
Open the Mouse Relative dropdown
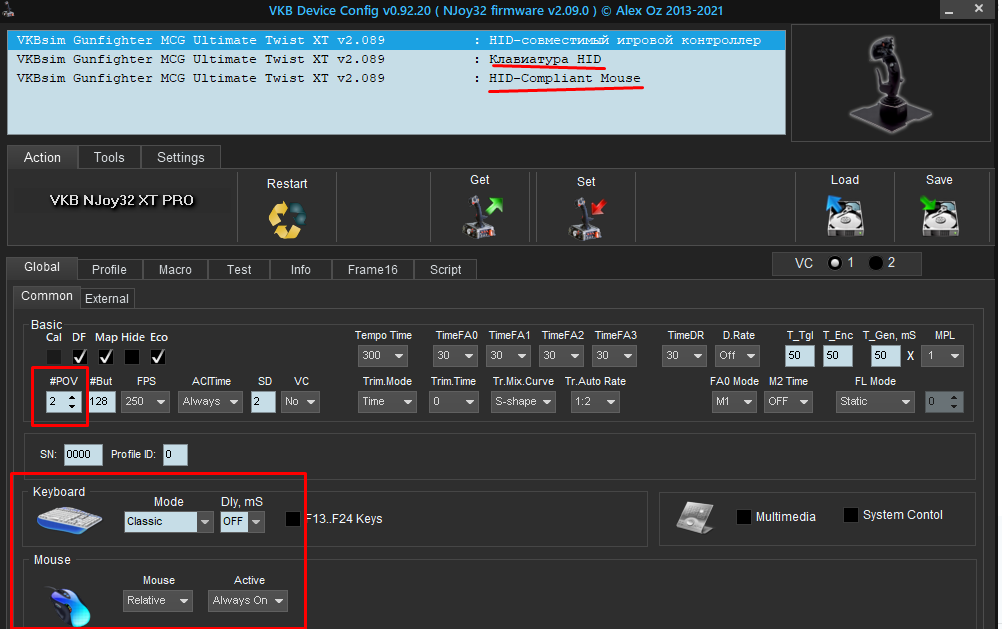(158, 601)
